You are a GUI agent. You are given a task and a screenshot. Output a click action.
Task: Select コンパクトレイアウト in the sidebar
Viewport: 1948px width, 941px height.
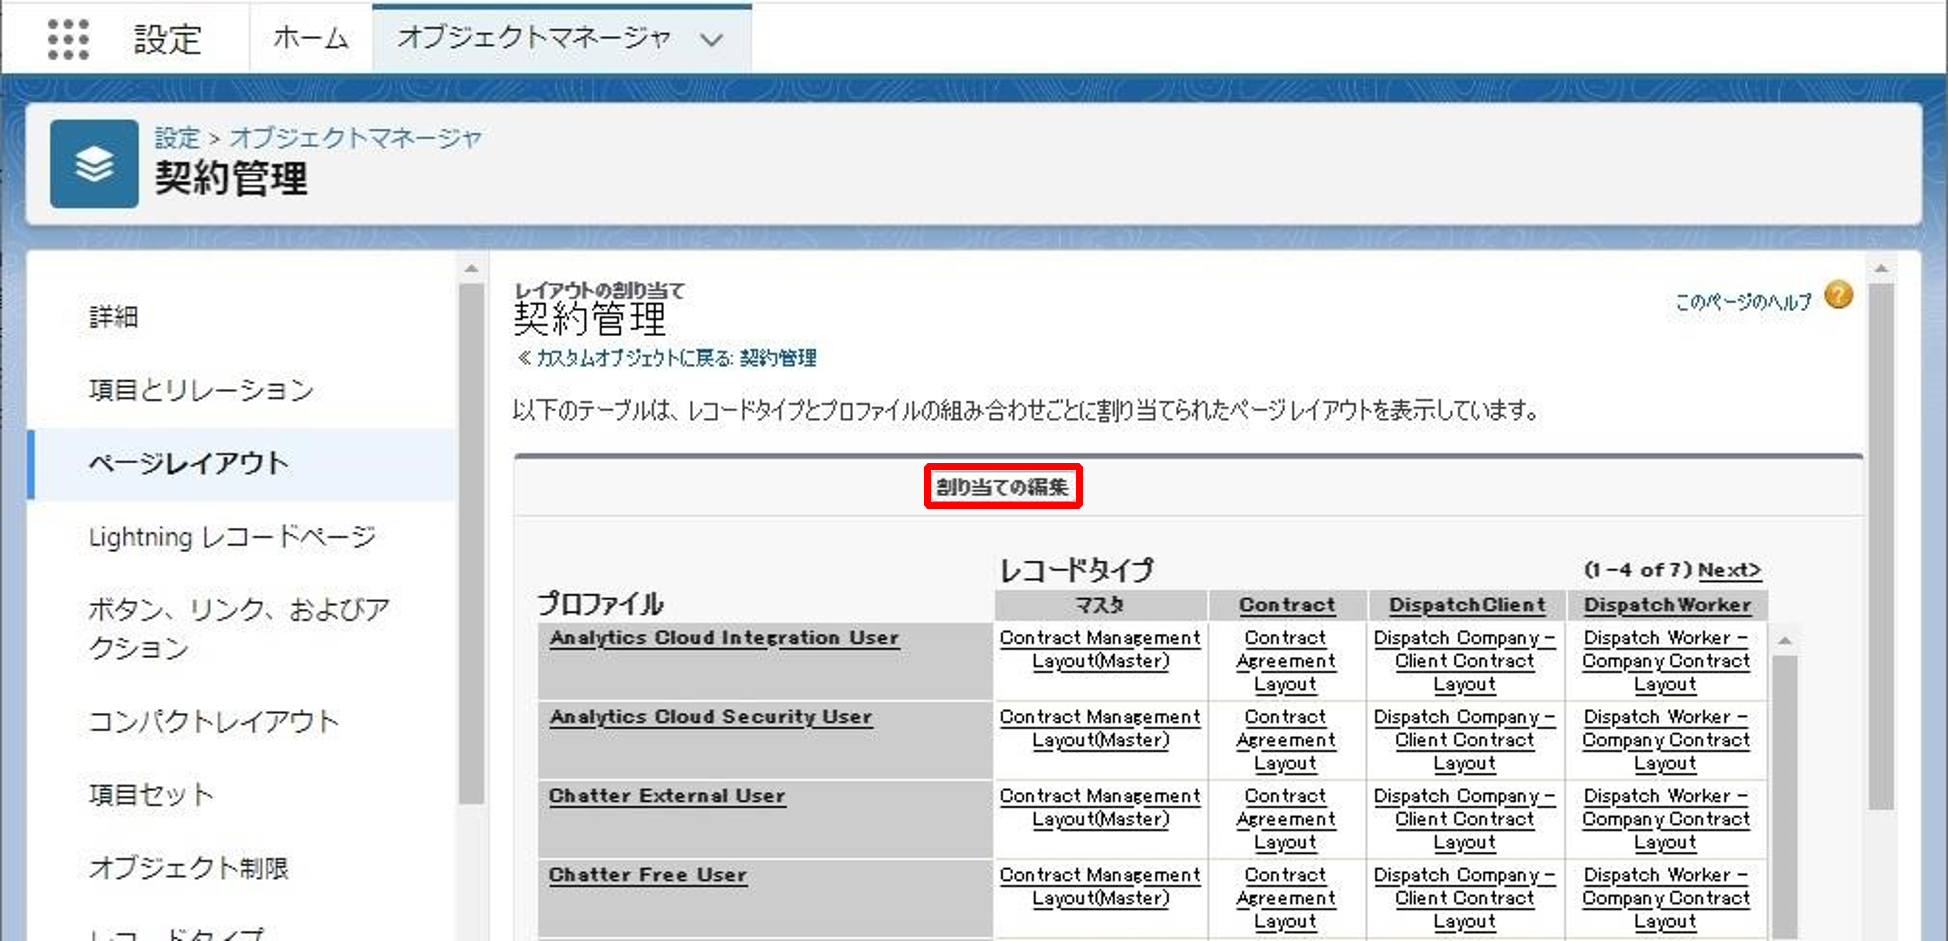click(x=213, y=721)
